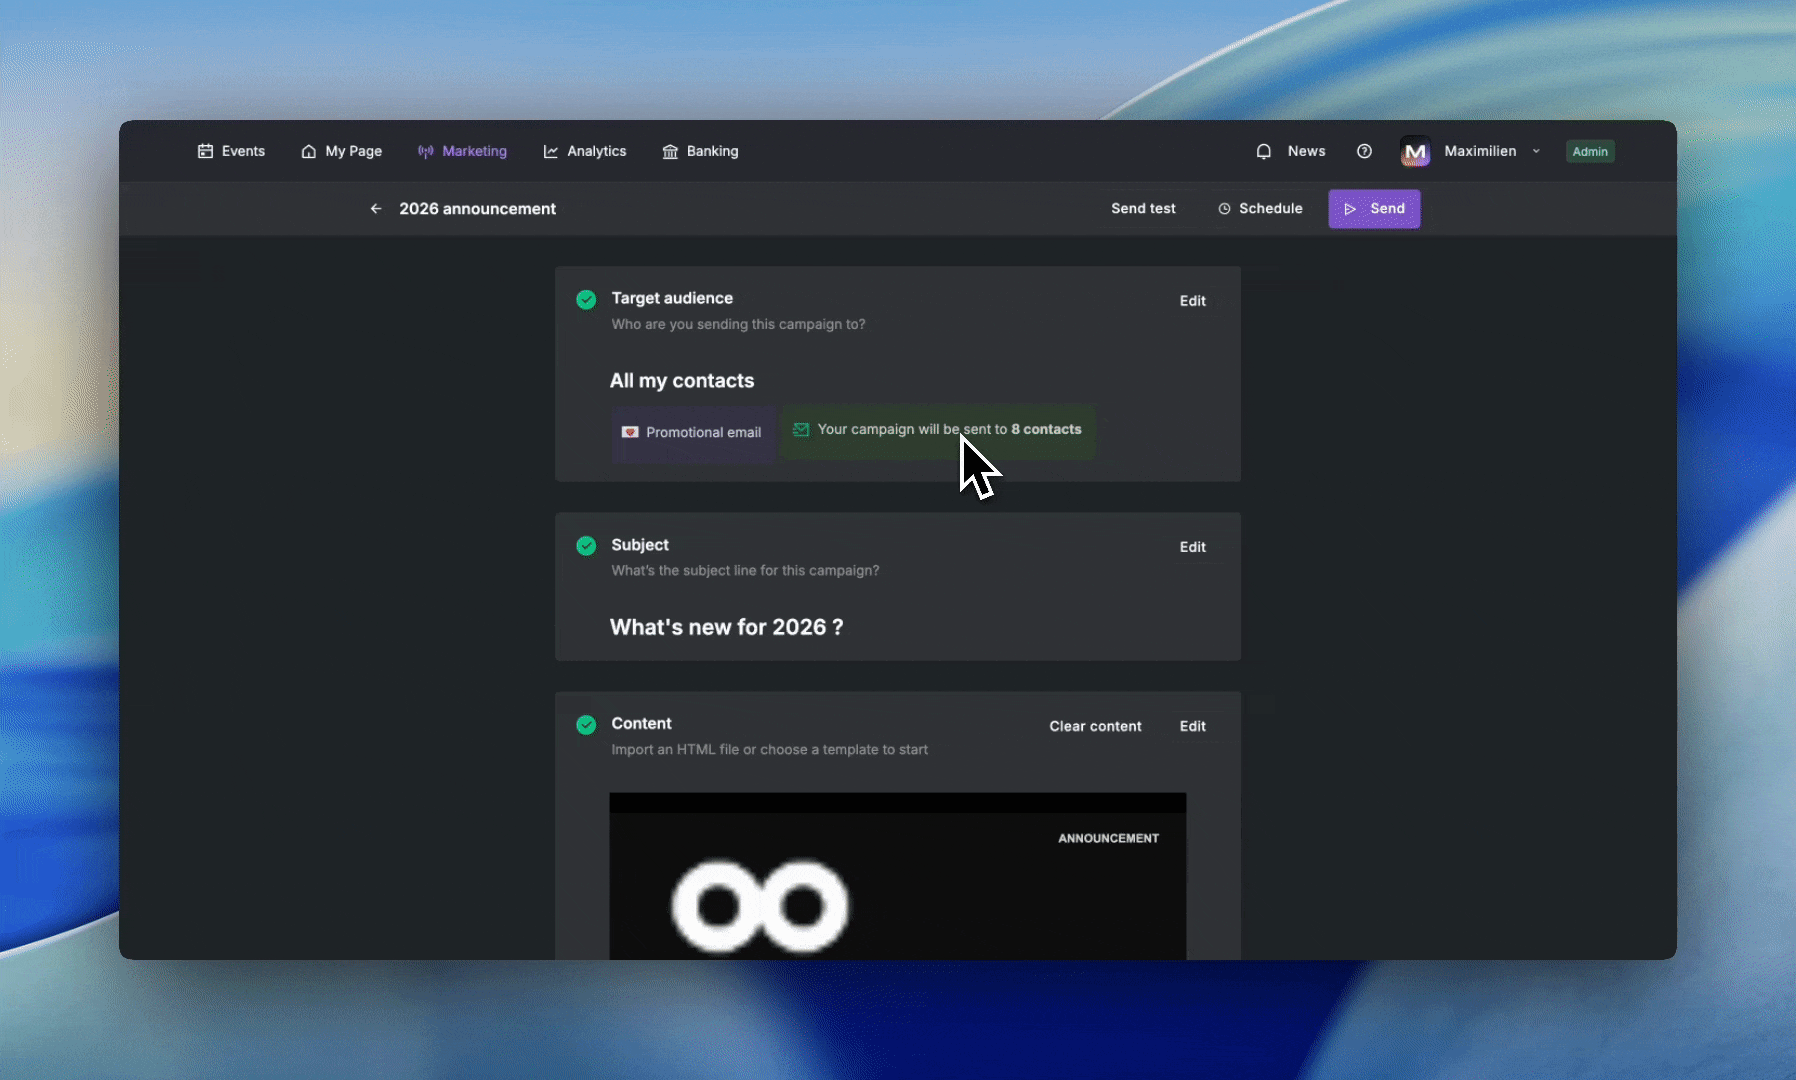Open the announcement email preview thumbnail

click(897, 876)
